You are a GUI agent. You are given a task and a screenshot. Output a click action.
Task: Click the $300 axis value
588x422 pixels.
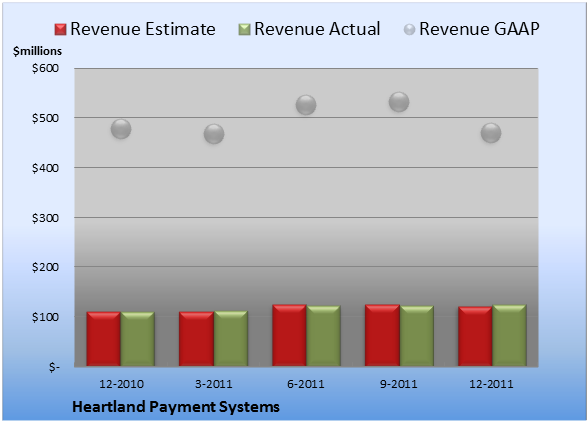[45, 218]
